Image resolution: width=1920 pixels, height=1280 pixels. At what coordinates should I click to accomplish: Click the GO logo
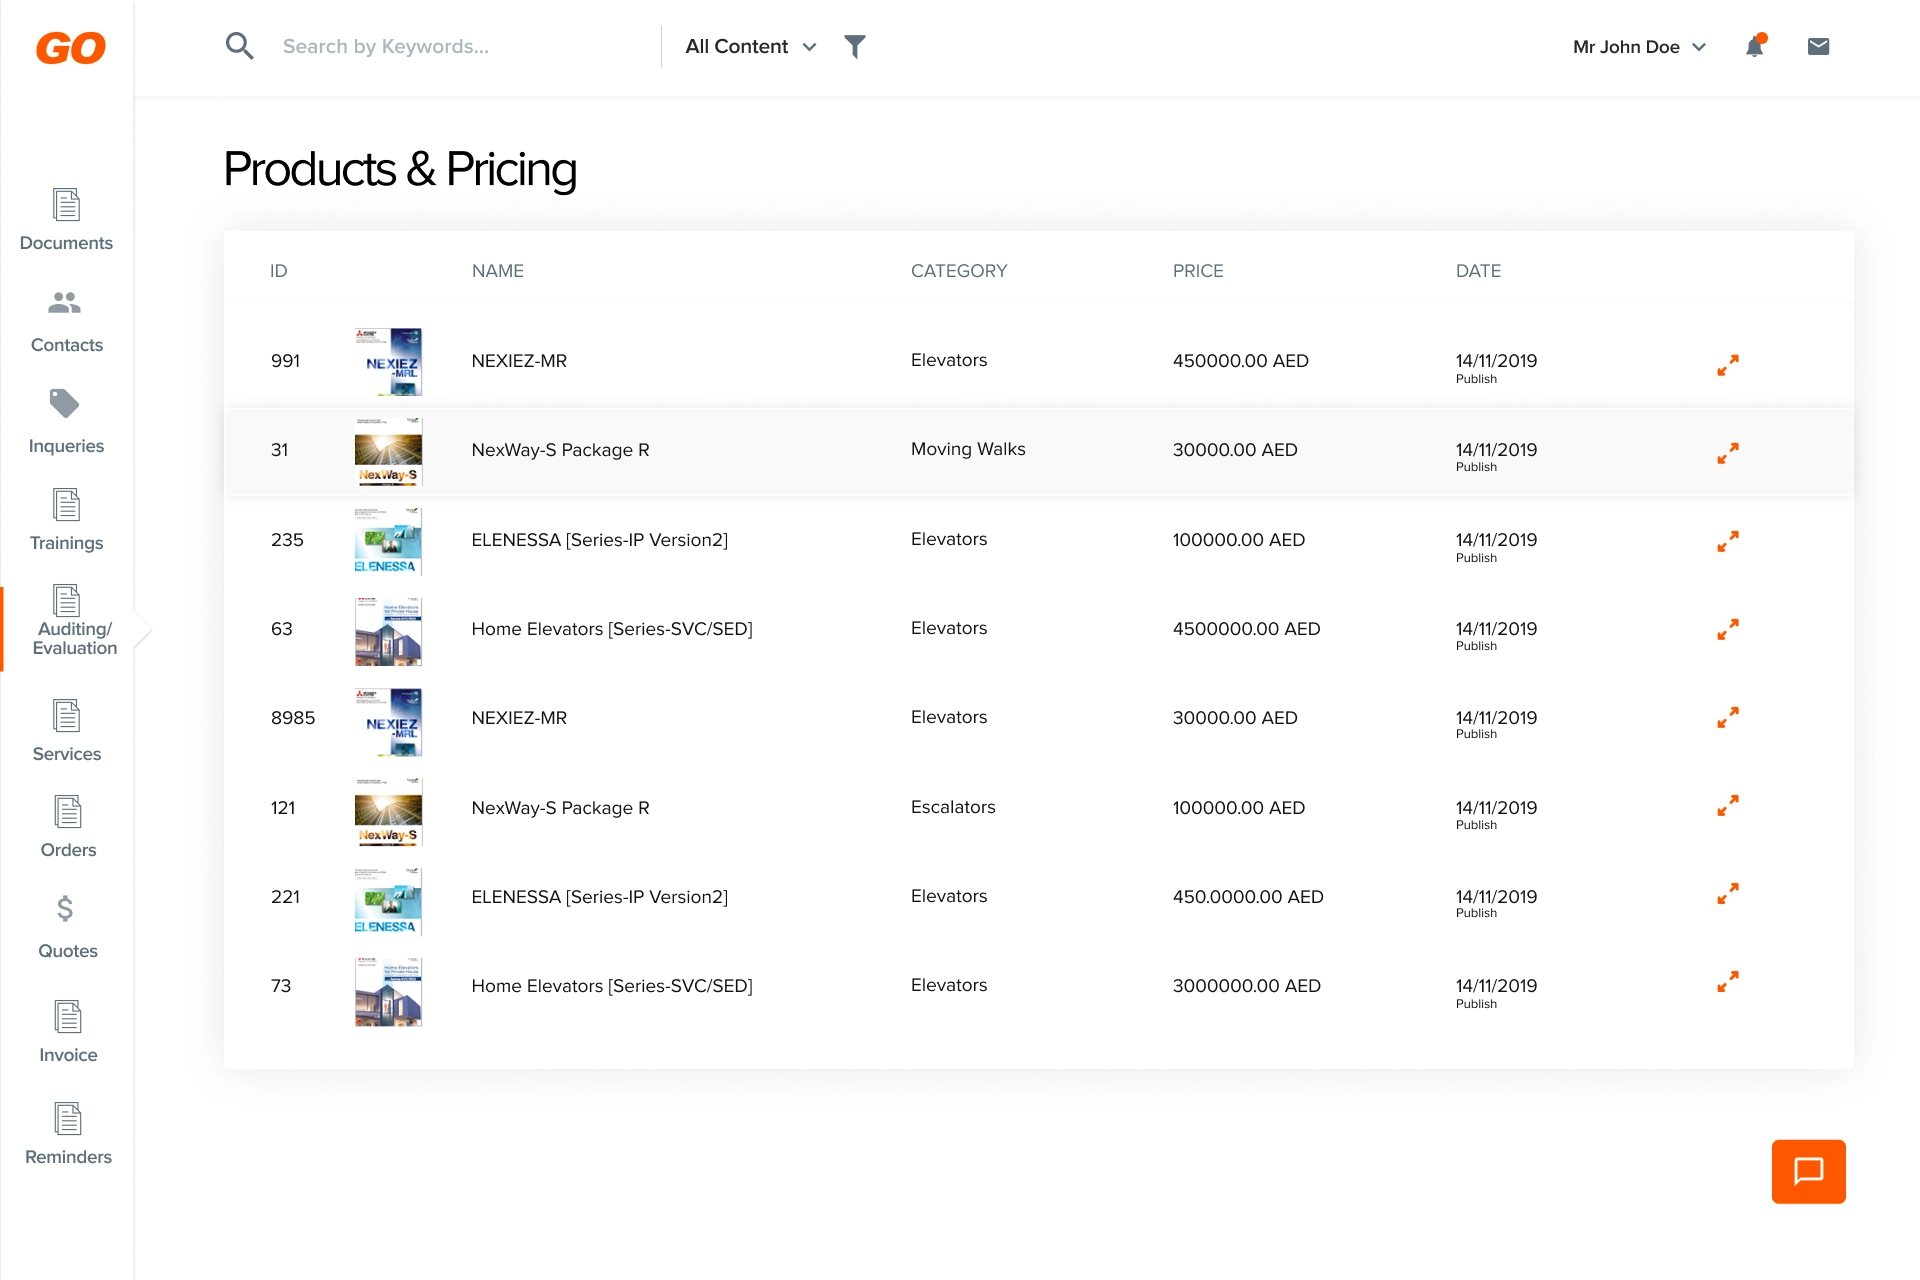pyautogui.click(x=70, y=48)
